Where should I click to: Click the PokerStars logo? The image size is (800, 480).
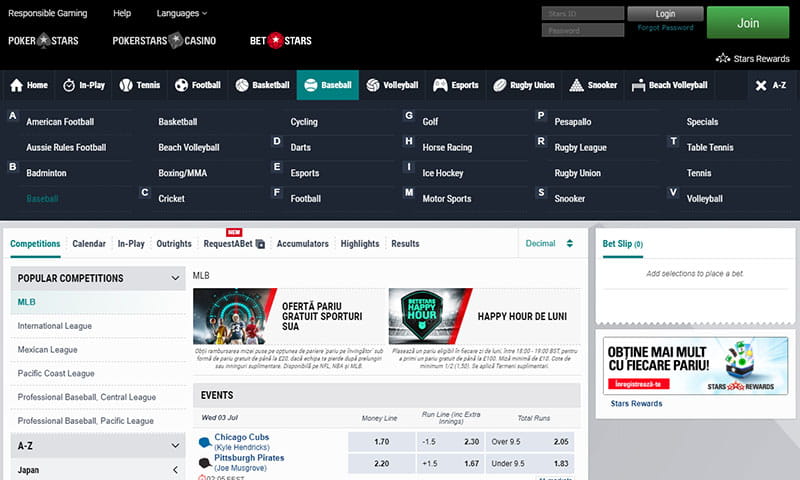point(43,40)
